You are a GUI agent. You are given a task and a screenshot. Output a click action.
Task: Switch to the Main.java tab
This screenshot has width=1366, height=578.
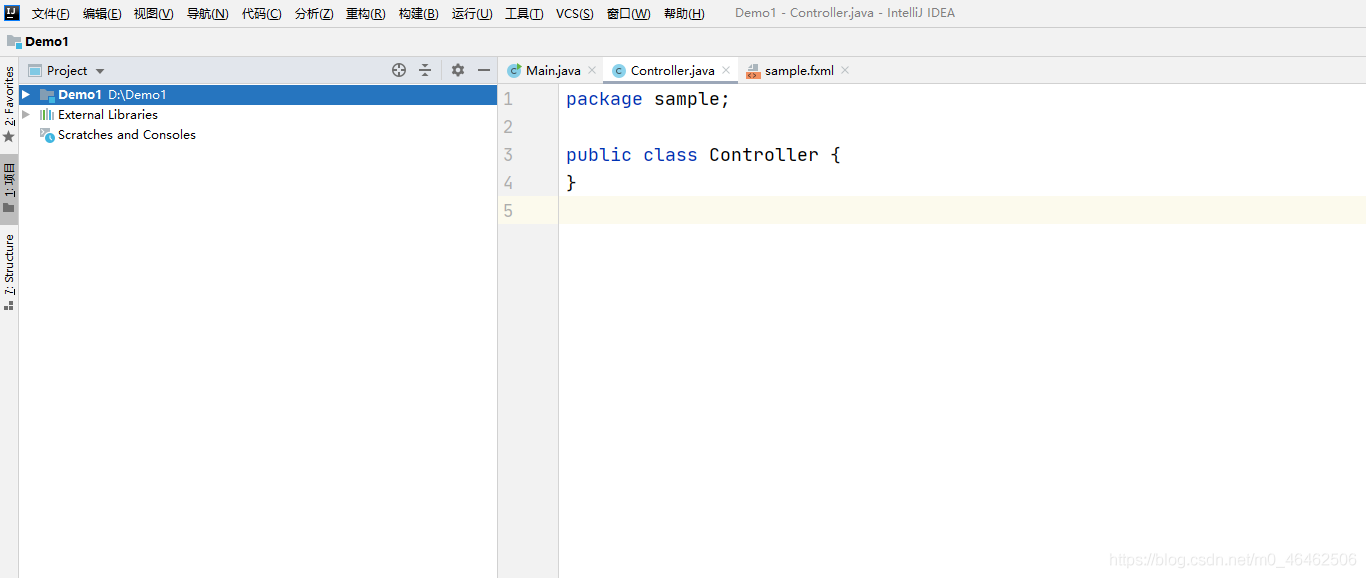[552, 71]
